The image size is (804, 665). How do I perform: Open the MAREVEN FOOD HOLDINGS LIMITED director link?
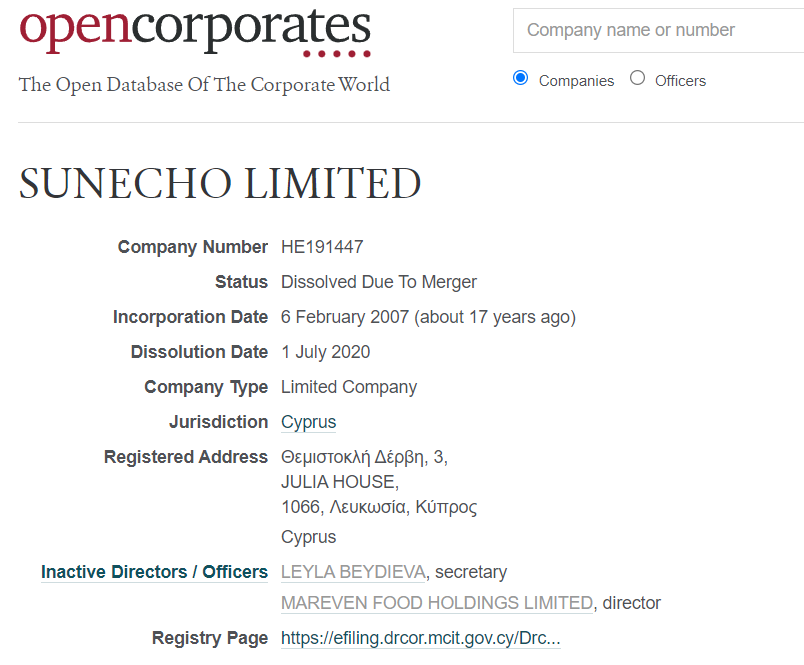pyautogui.click(x=436, y=603)
